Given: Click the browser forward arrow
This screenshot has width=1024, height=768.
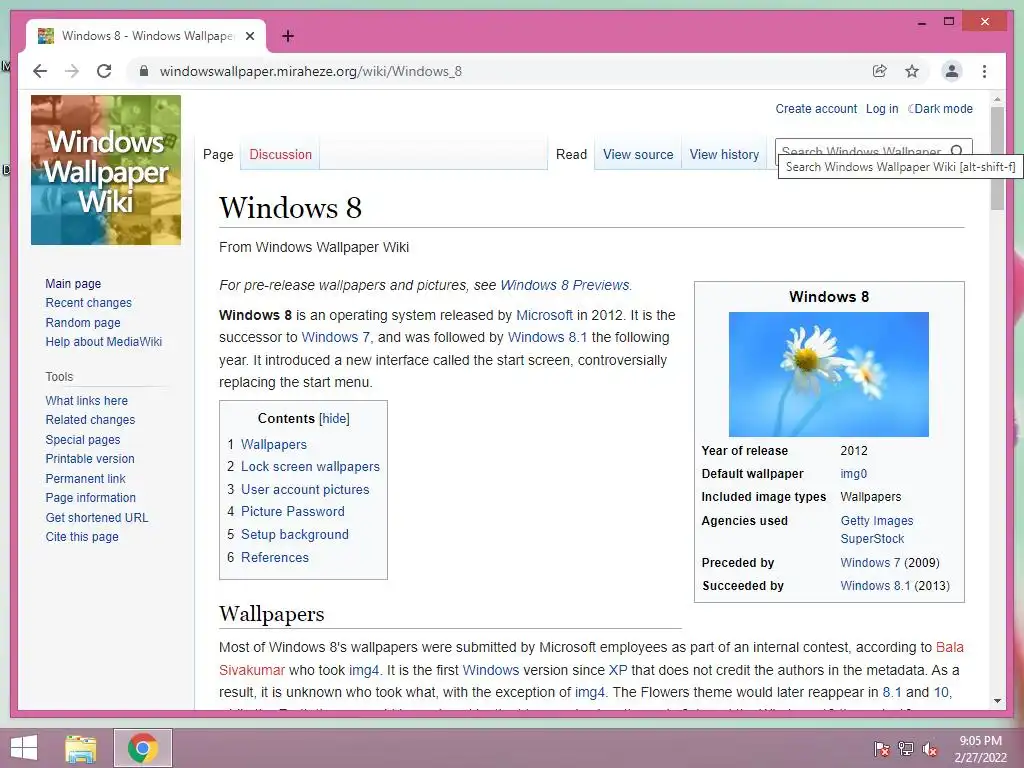Looking at the screenshot, I should (x=72, y=71).
